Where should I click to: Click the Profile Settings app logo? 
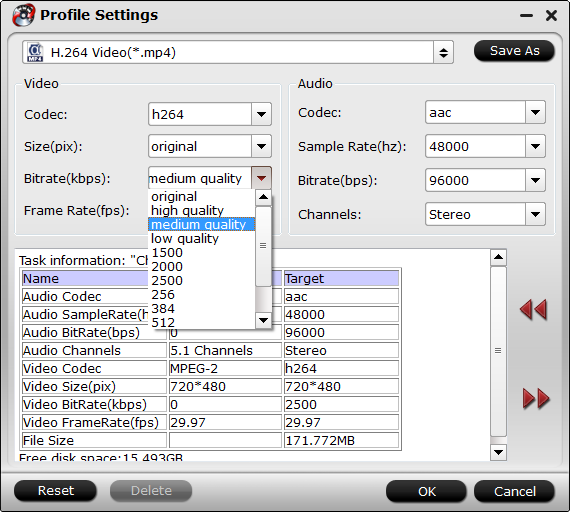(24, 15)
